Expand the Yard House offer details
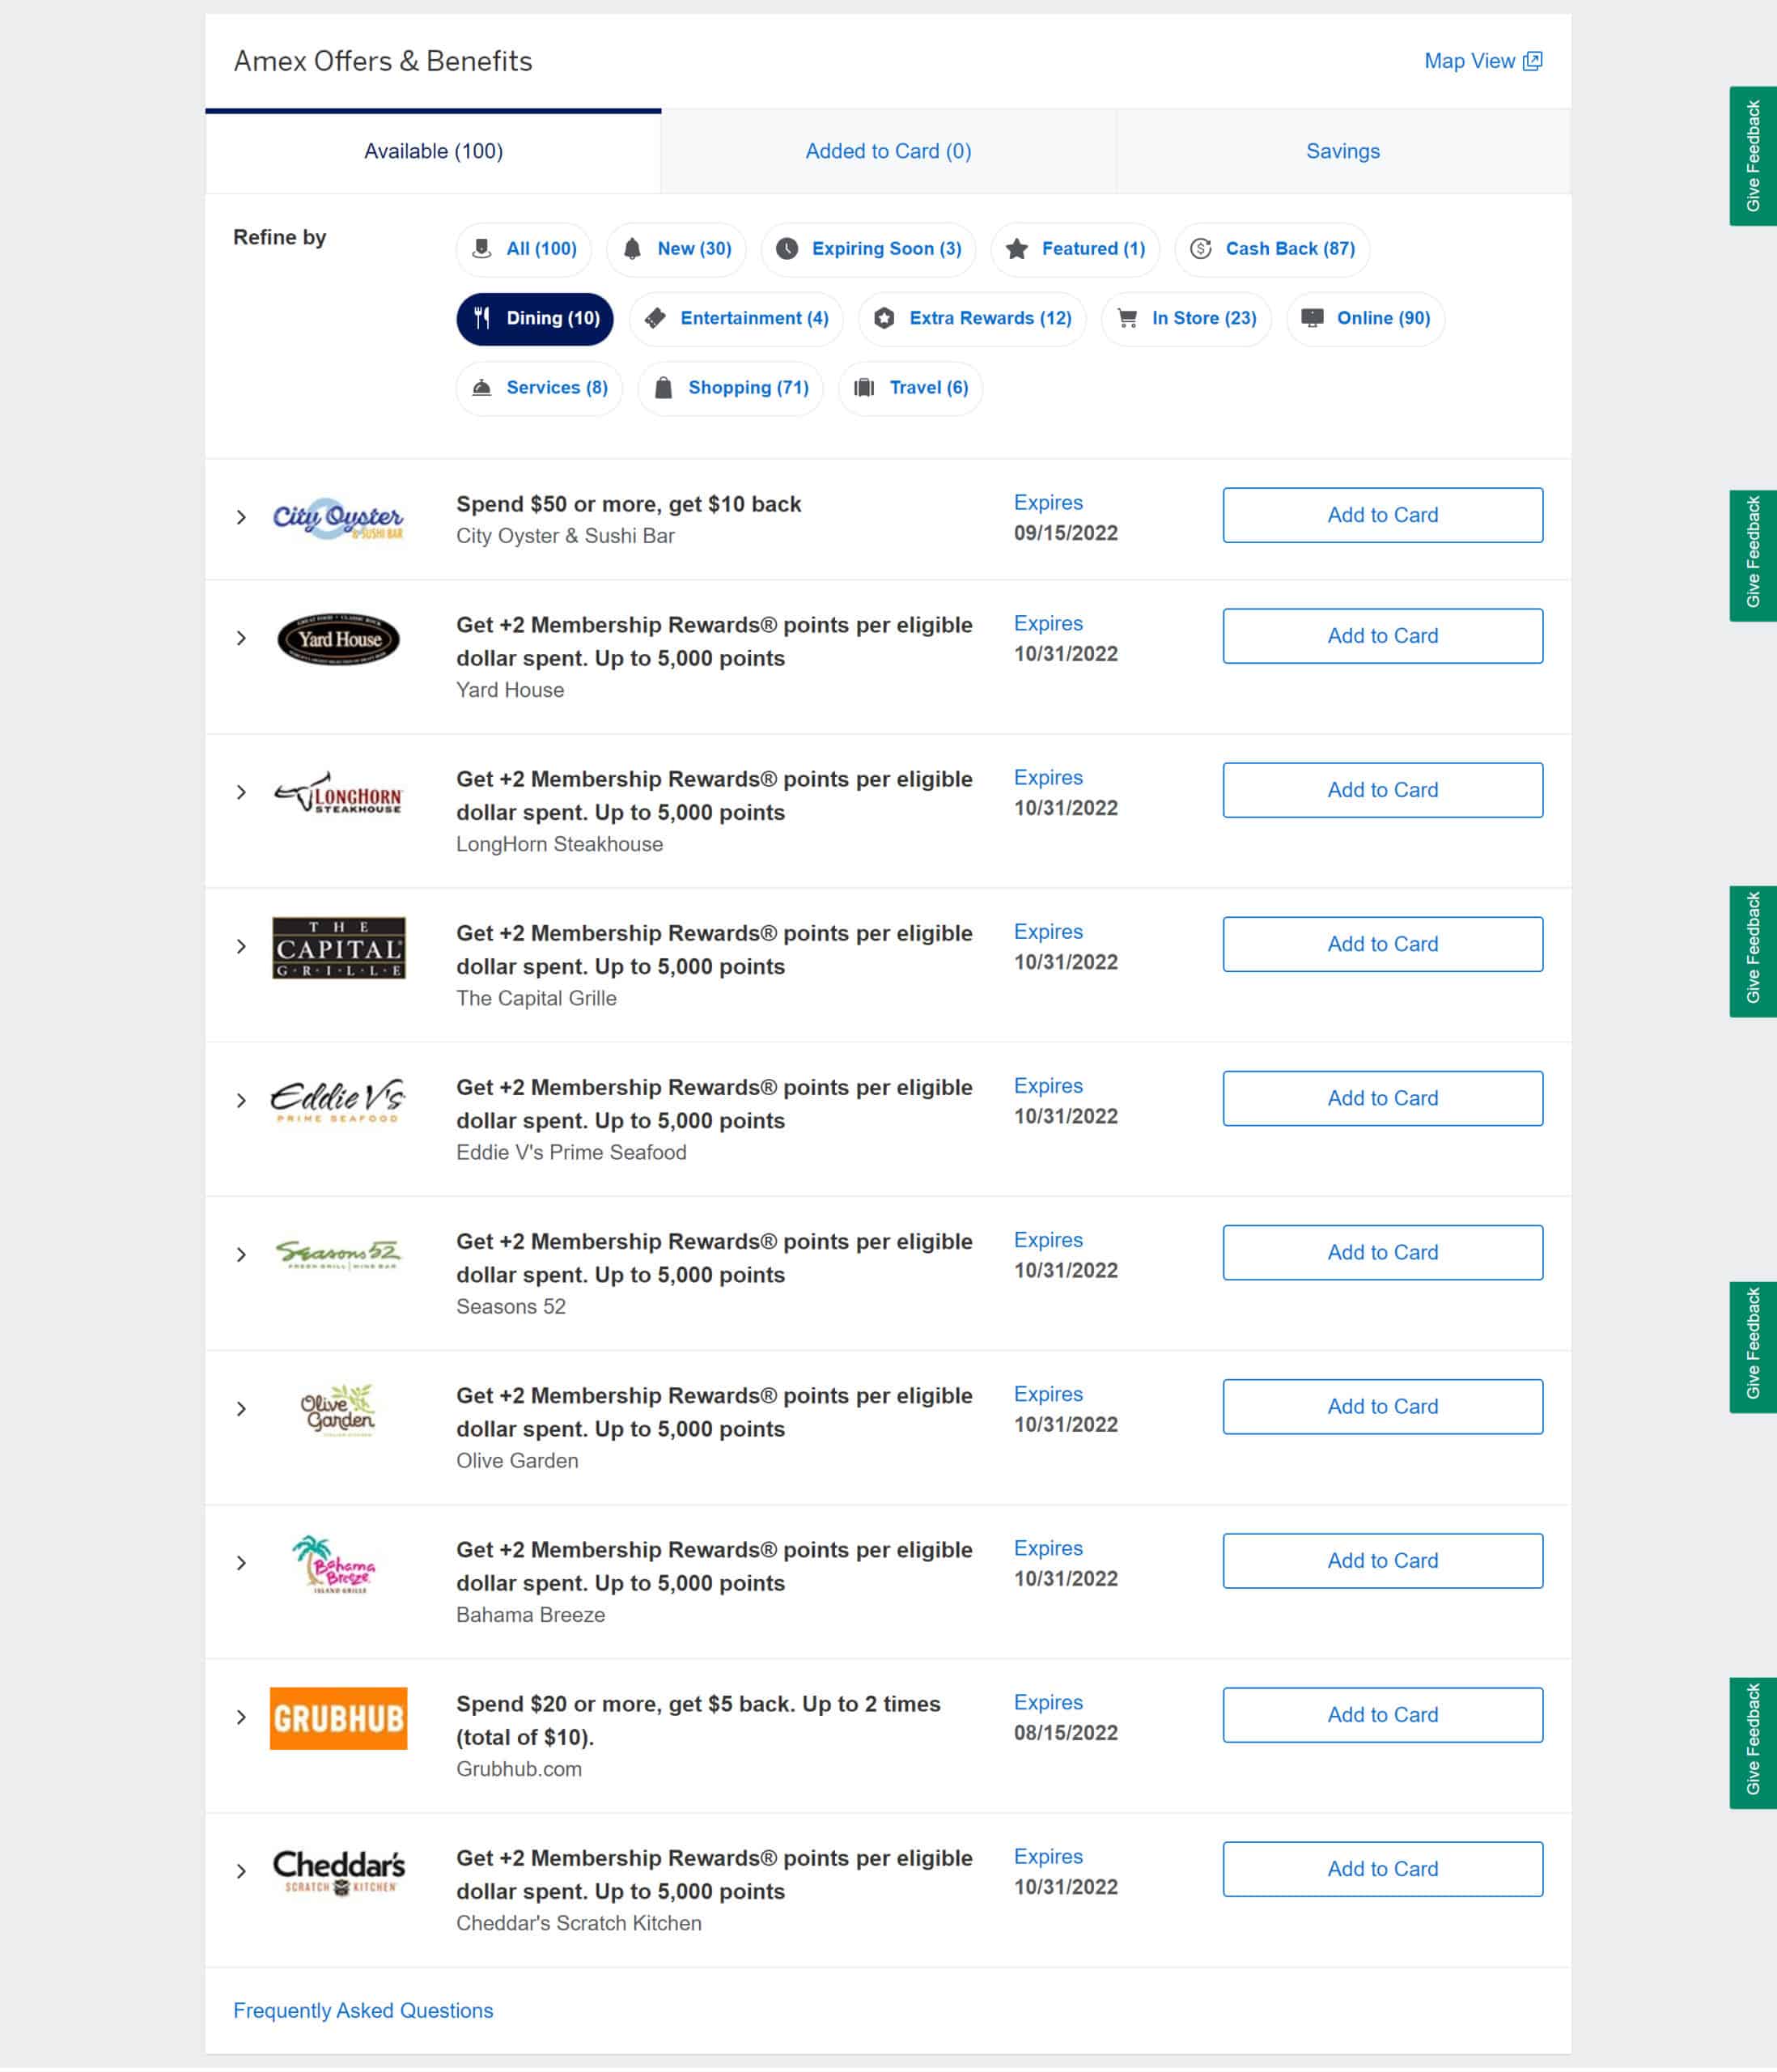 (x=241, y=638)
